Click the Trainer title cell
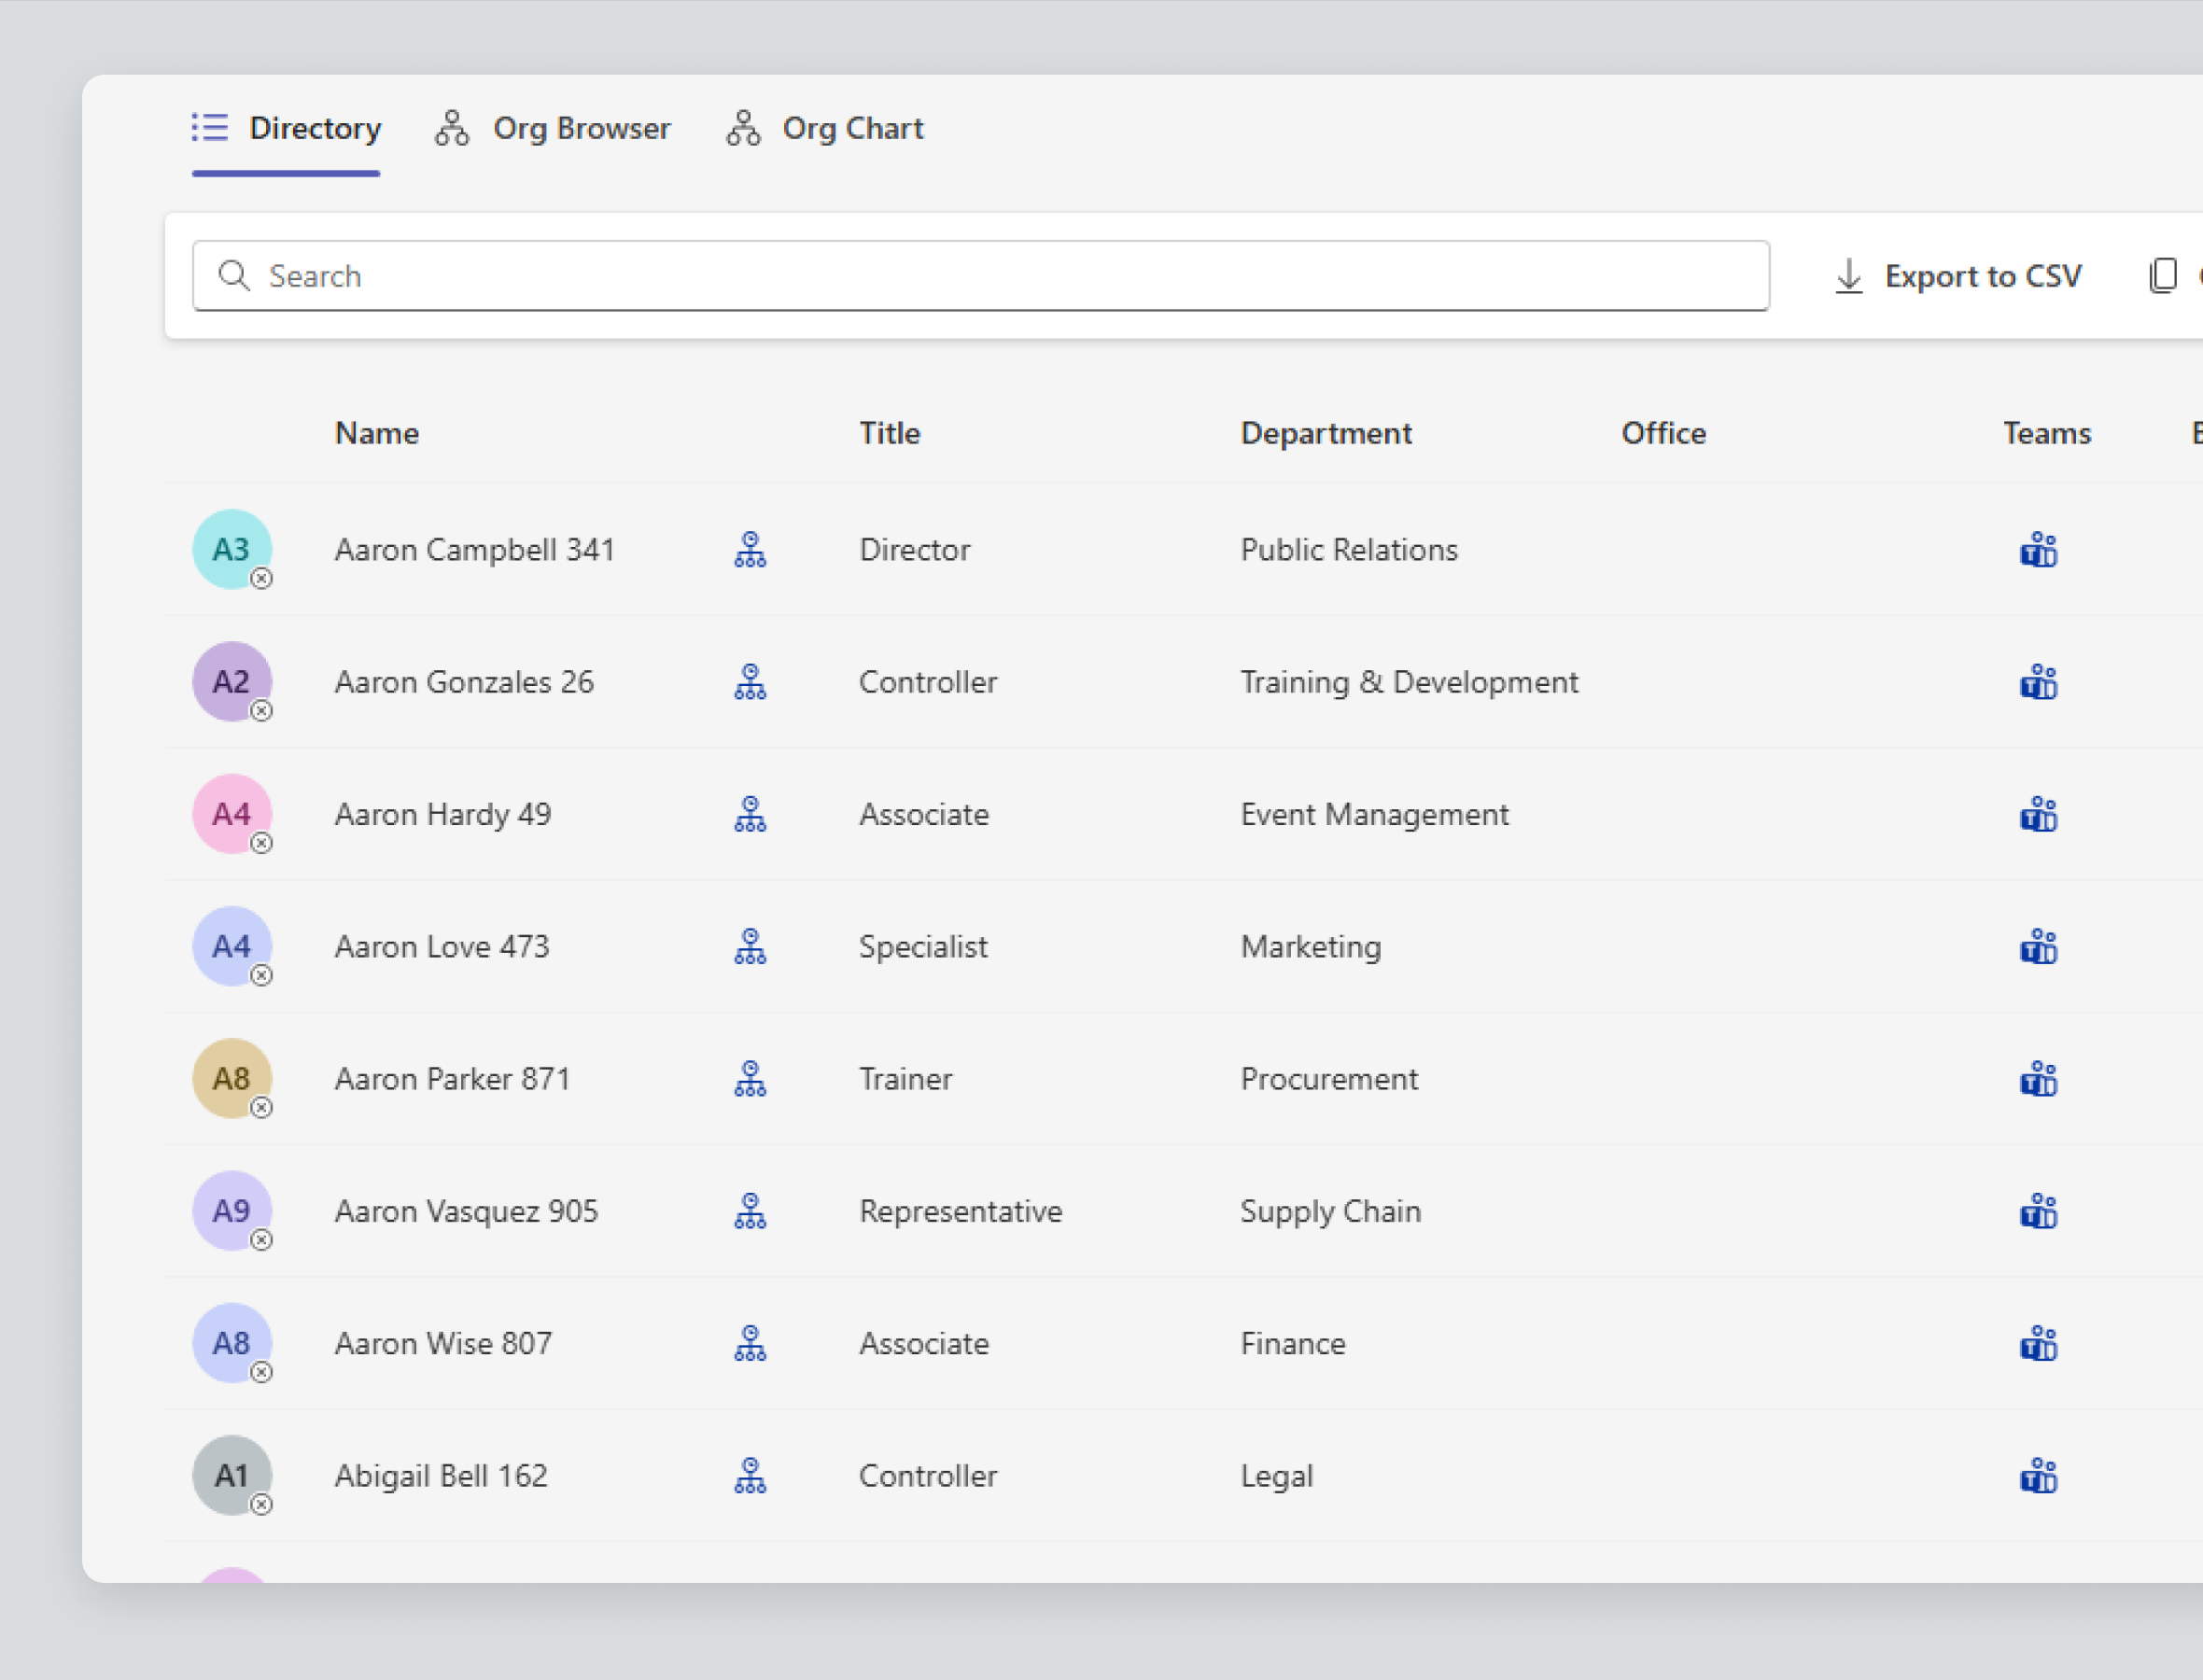This screenshot has height=1680, width=2203. [906, 1079]
